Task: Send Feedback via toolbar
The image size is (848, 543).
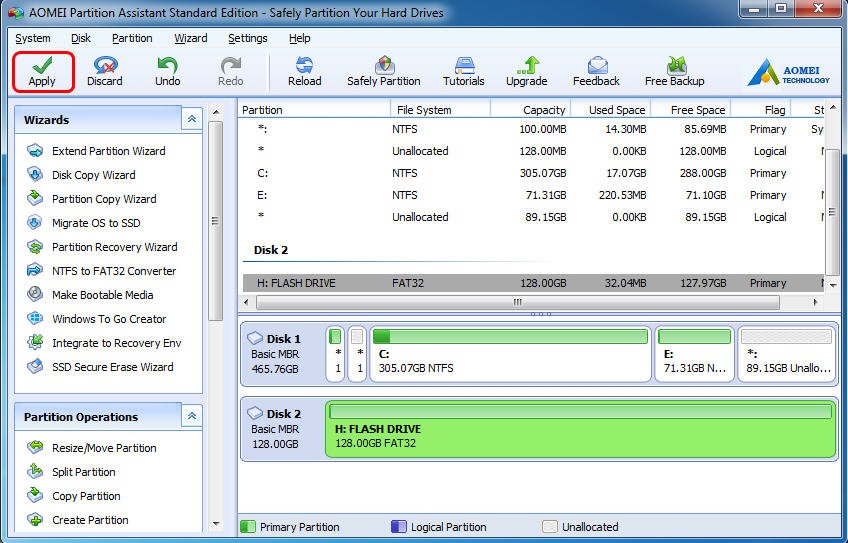Action: point(597,72)
